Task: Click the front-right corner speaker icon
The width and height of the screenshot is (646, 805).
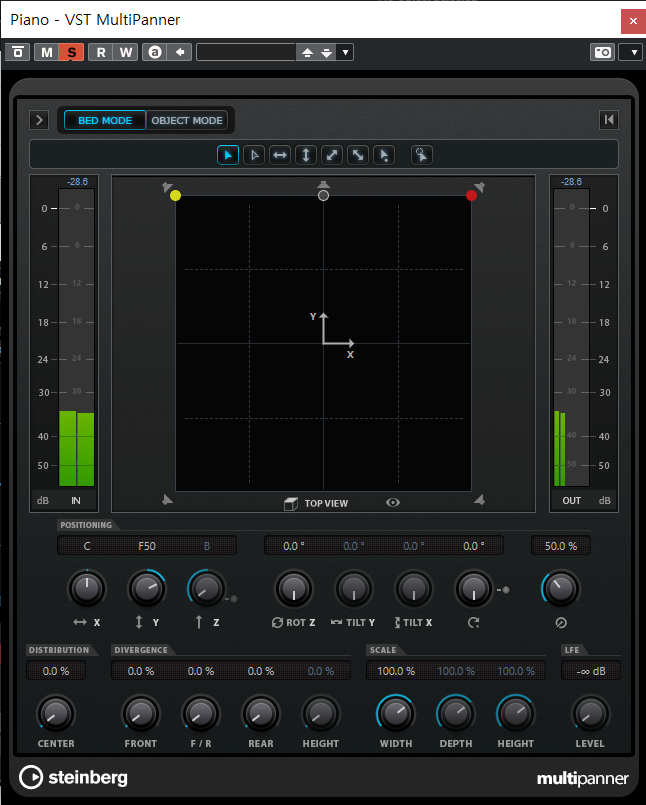Action: [480, 186]
